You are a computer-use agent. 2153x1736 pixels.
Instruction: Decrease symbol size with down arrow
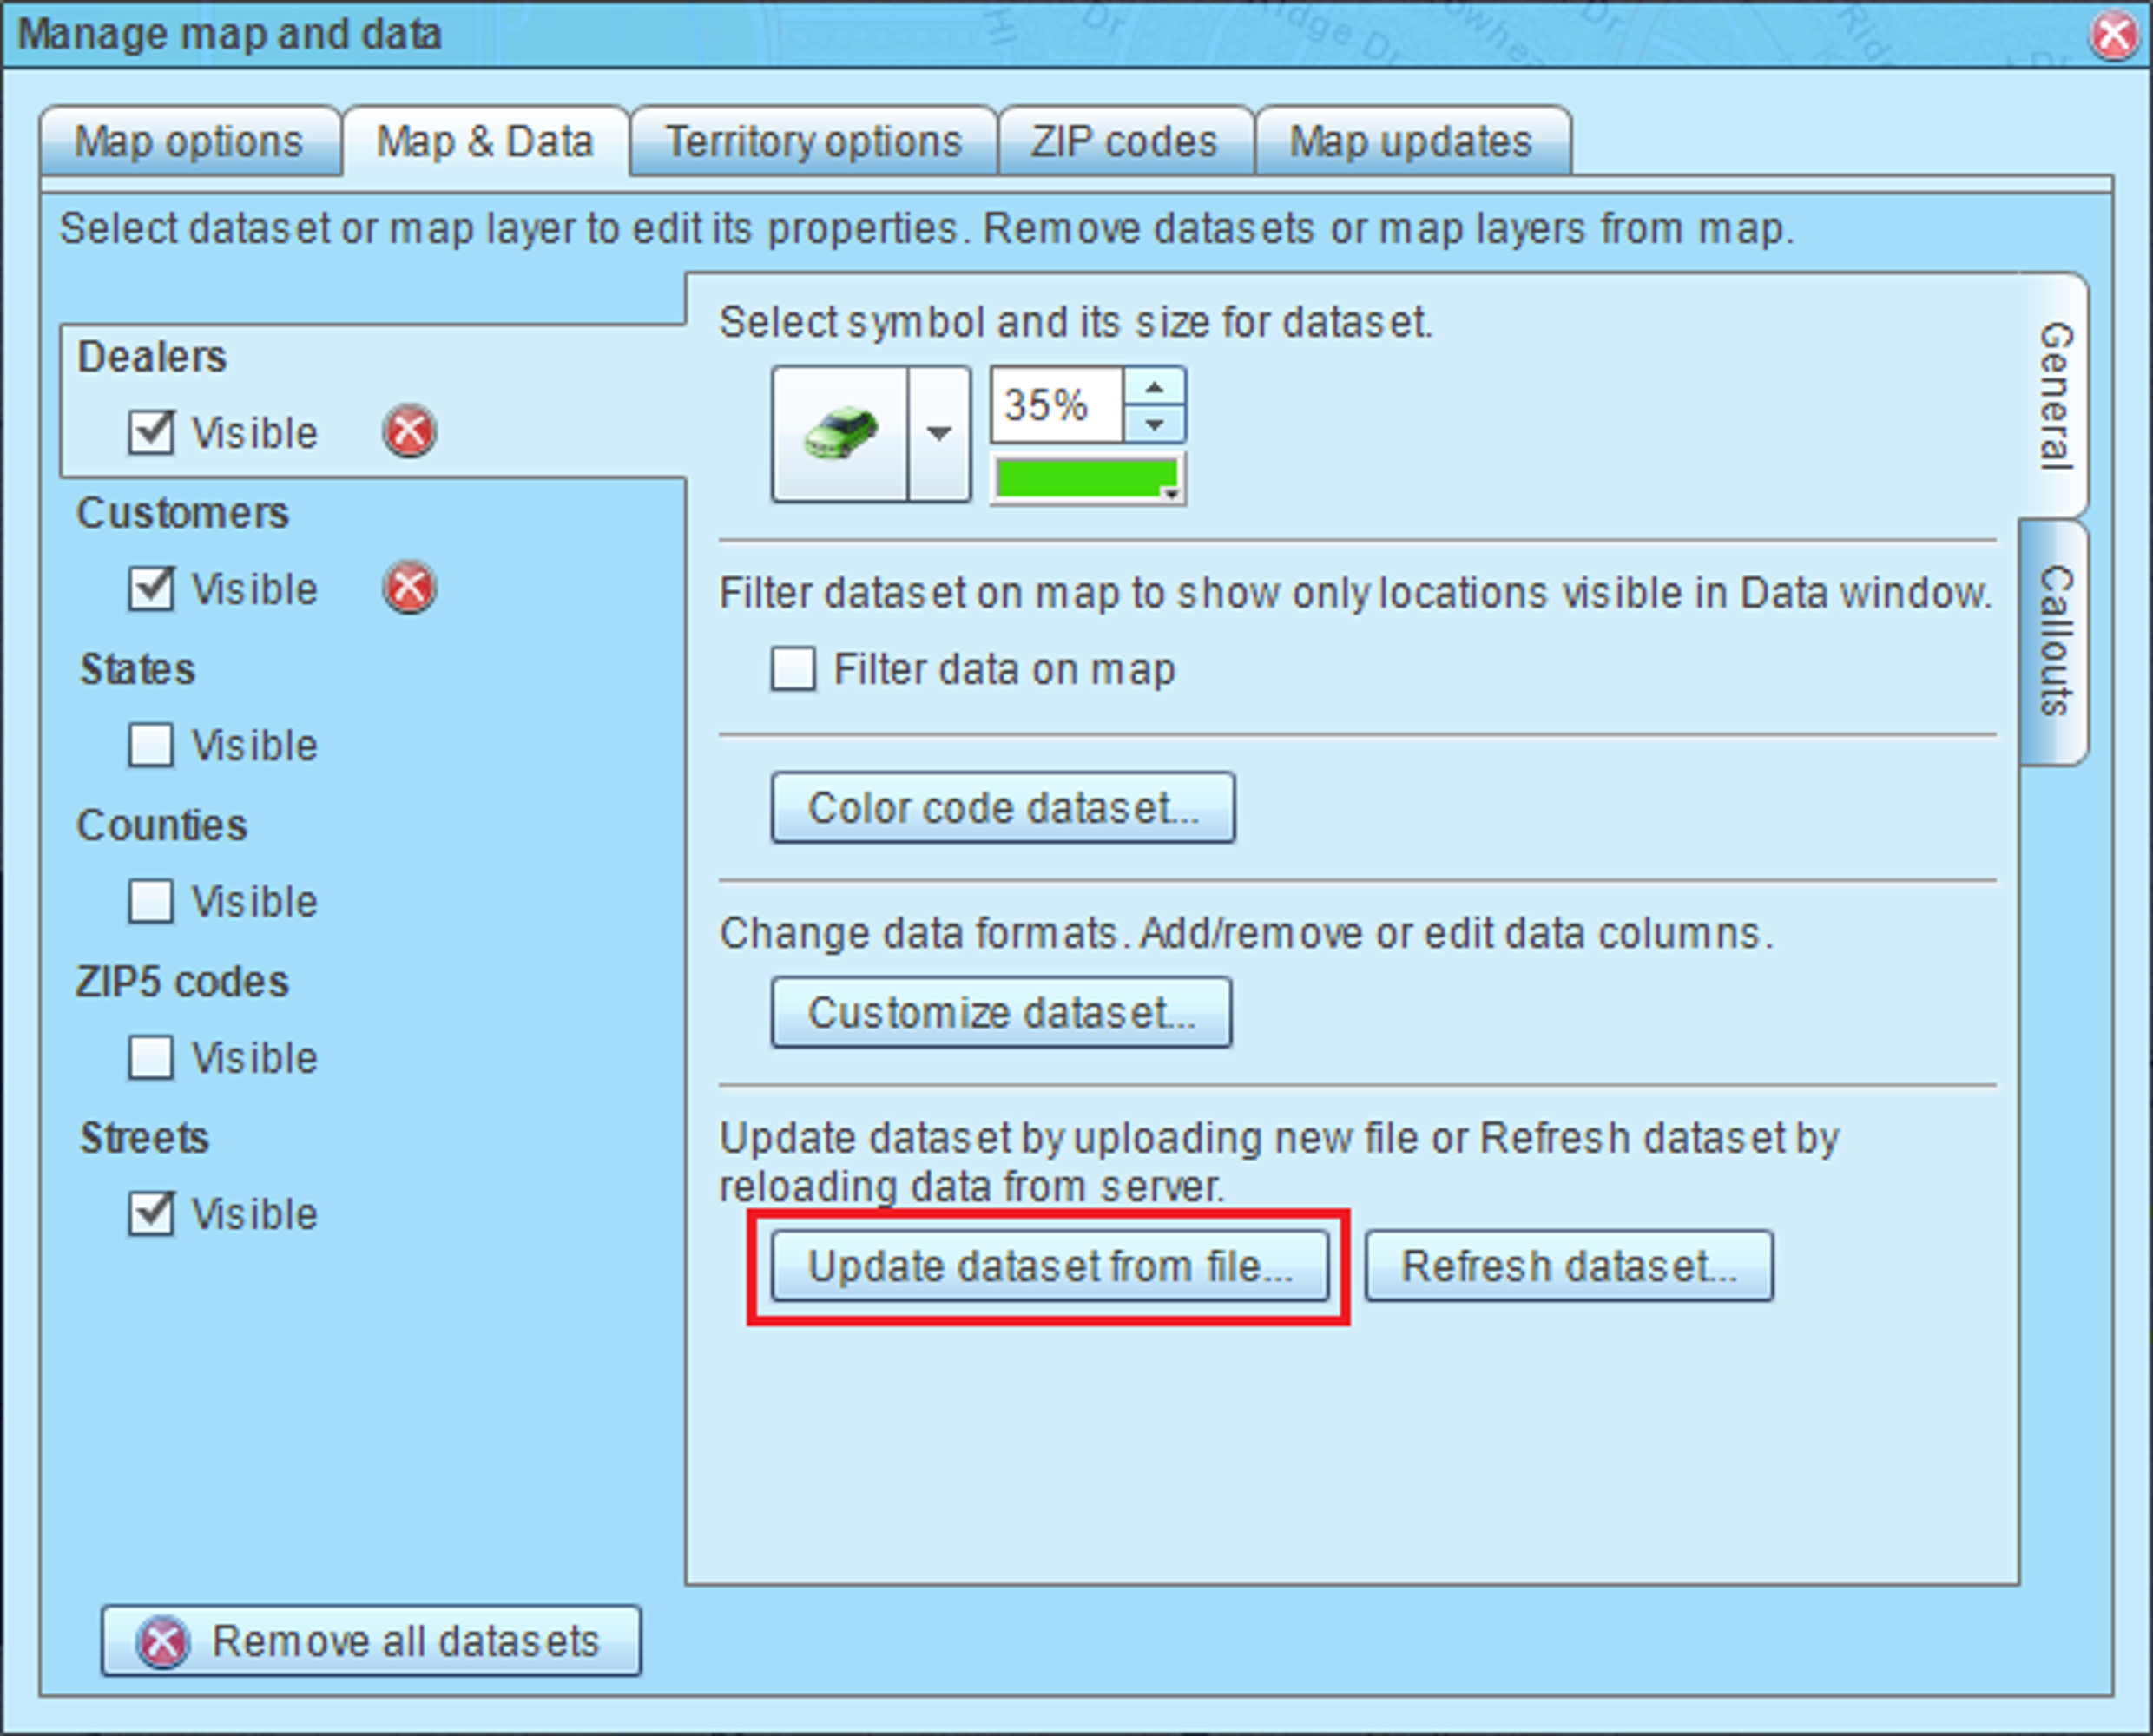(x=1154, y=424)
